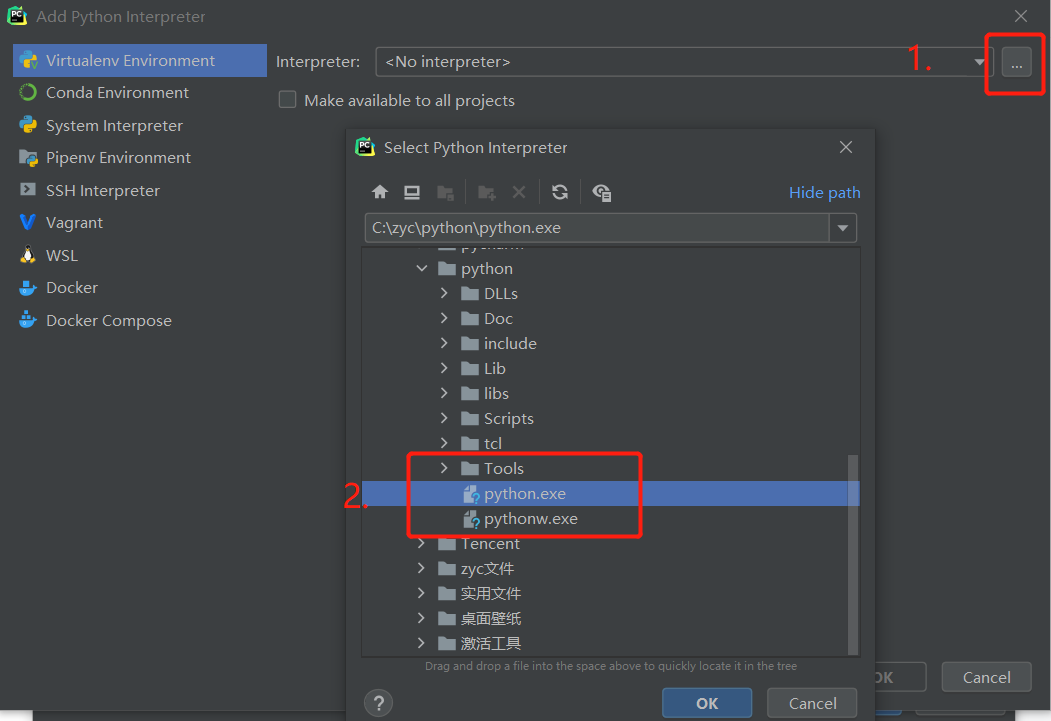This screenshot has width=1051, height=721.
Task: Enable Make available to all projects
Action: click(x=288, y=100)
